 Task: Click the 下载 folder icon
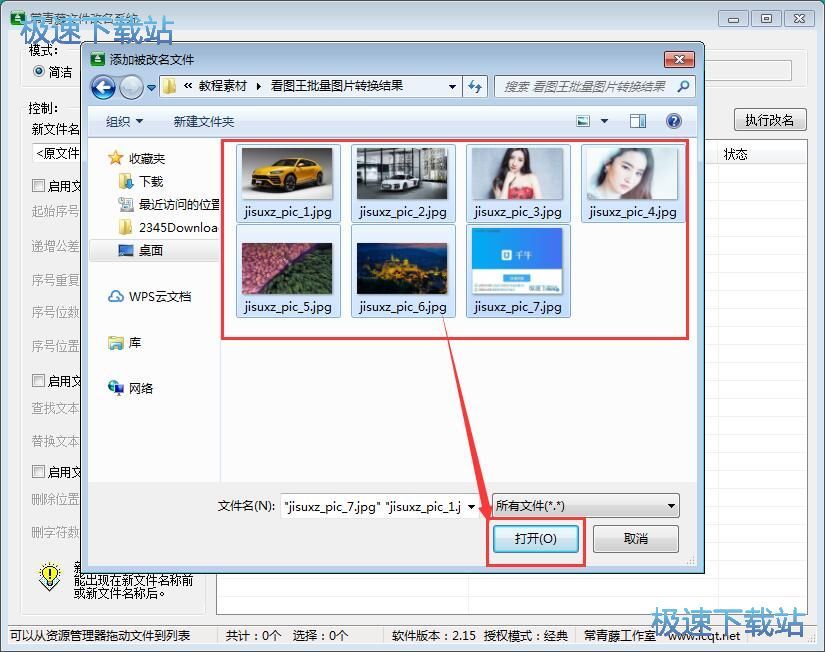[126, 182]
